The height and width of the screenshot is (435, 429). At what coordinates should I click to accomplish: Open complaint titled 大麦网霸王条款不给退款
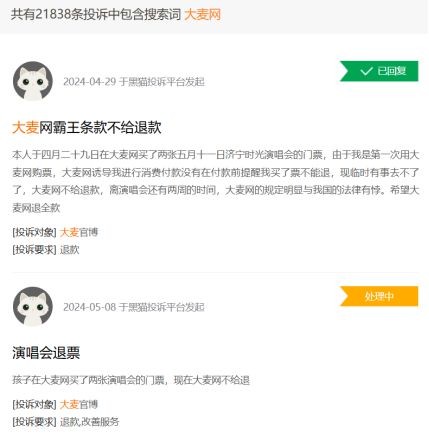point(87,128)
